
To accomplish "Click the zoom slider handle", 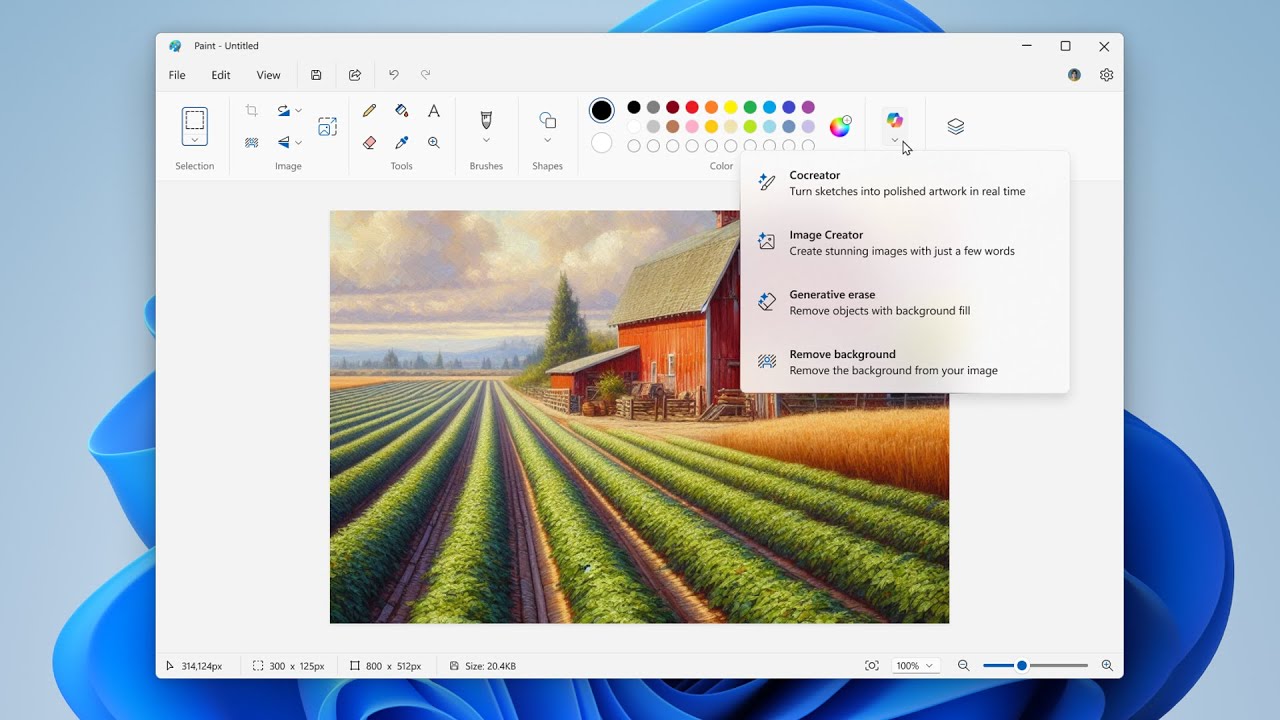I will [1022, 666].
